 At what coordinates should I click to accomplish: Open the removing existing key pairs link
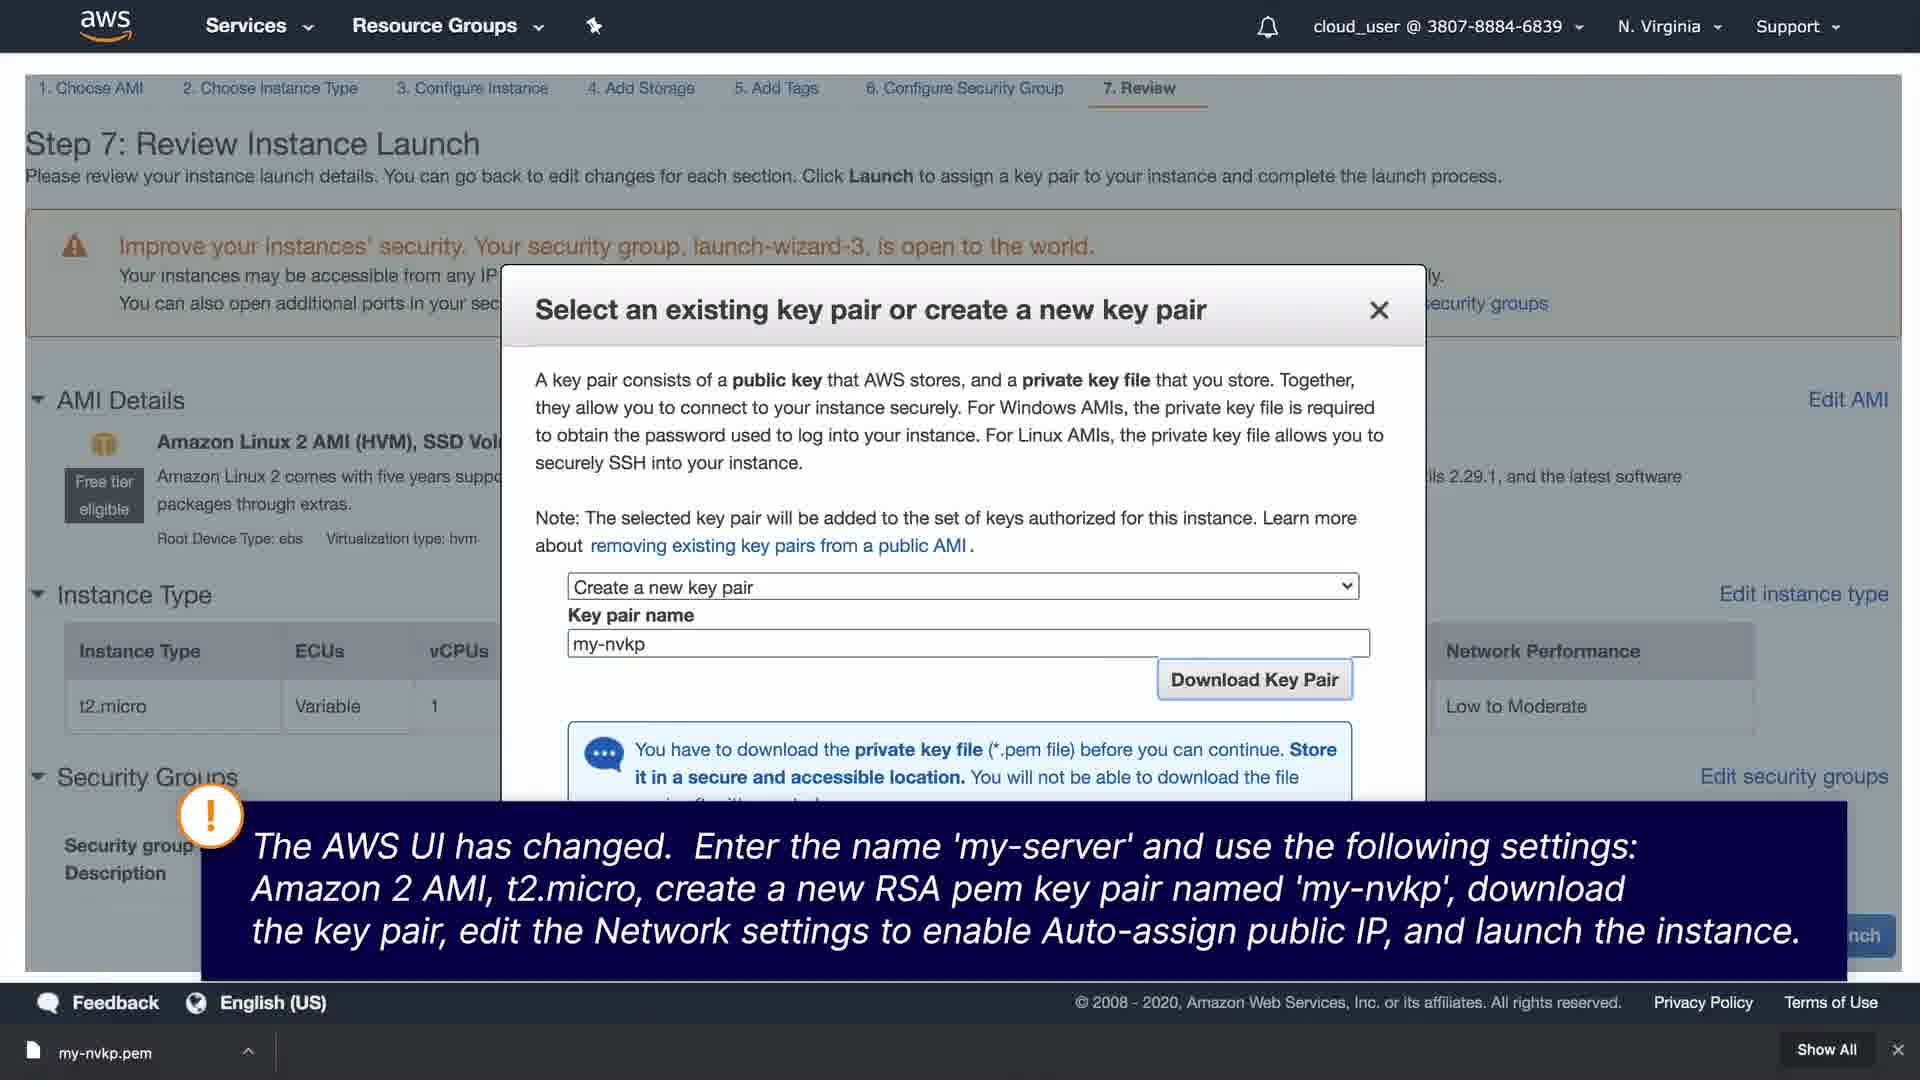(778, 546)
